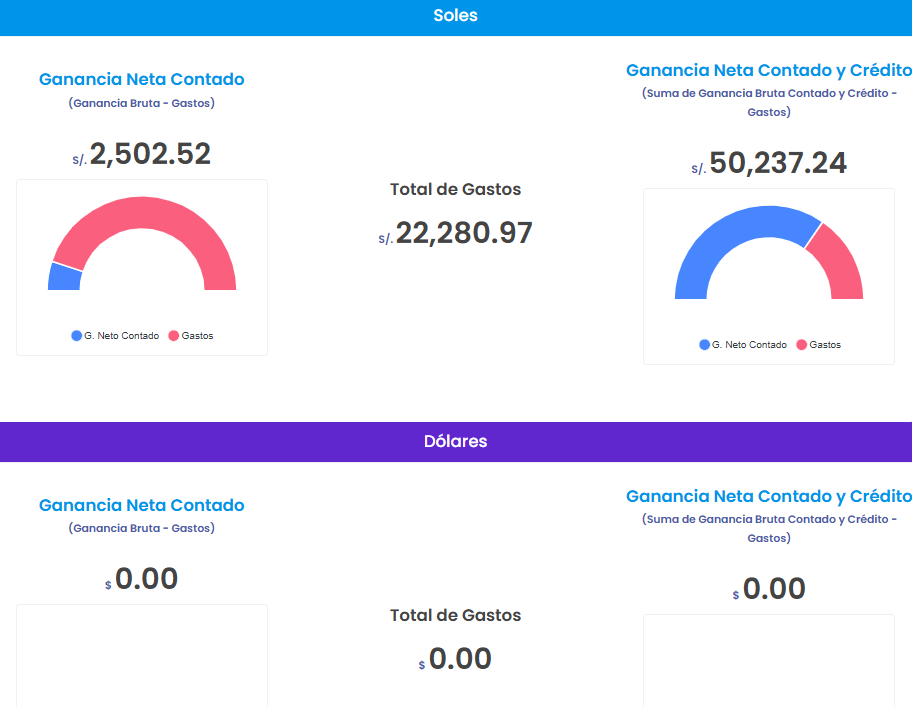Click Total de Gastos label in Dólares section
Viewport: 912px width, 710px height.
(x=455, y=615)
